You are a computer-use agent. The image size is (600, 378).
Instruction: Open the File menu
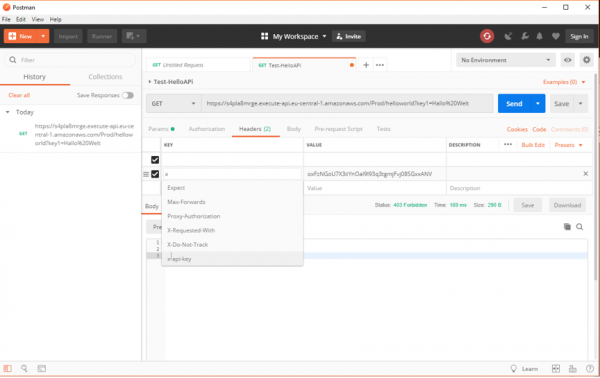coord(6,20)
